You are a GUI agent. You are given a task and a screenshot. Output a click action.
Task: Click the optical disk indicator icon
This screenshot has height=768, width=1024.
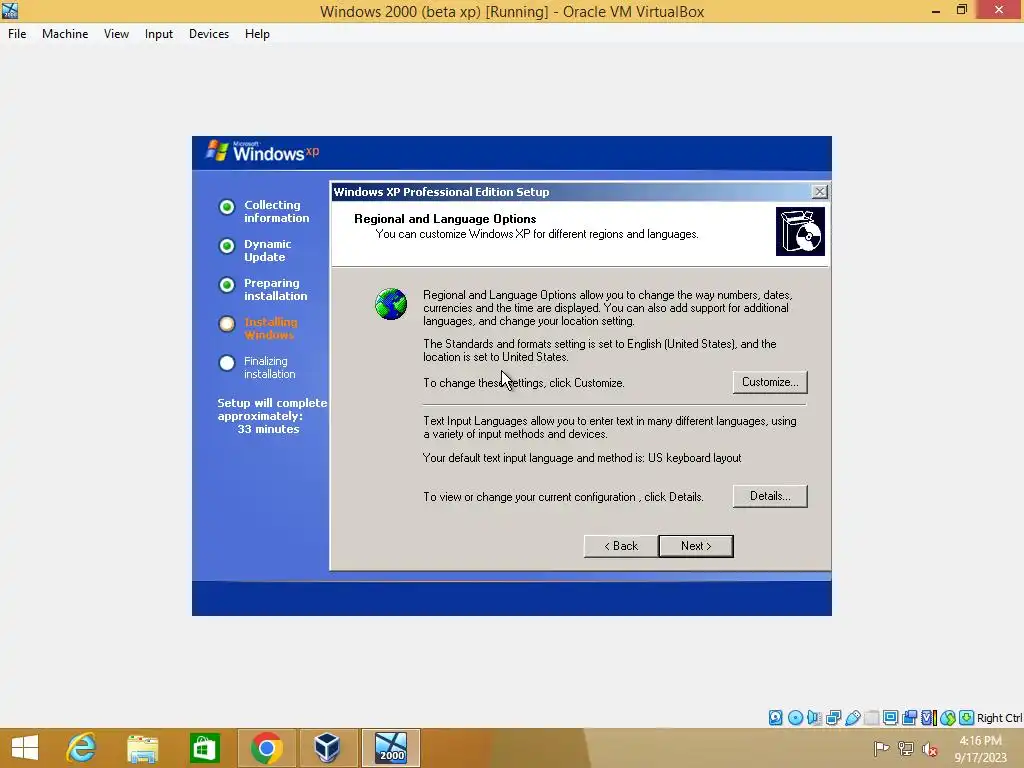[795, 718]
